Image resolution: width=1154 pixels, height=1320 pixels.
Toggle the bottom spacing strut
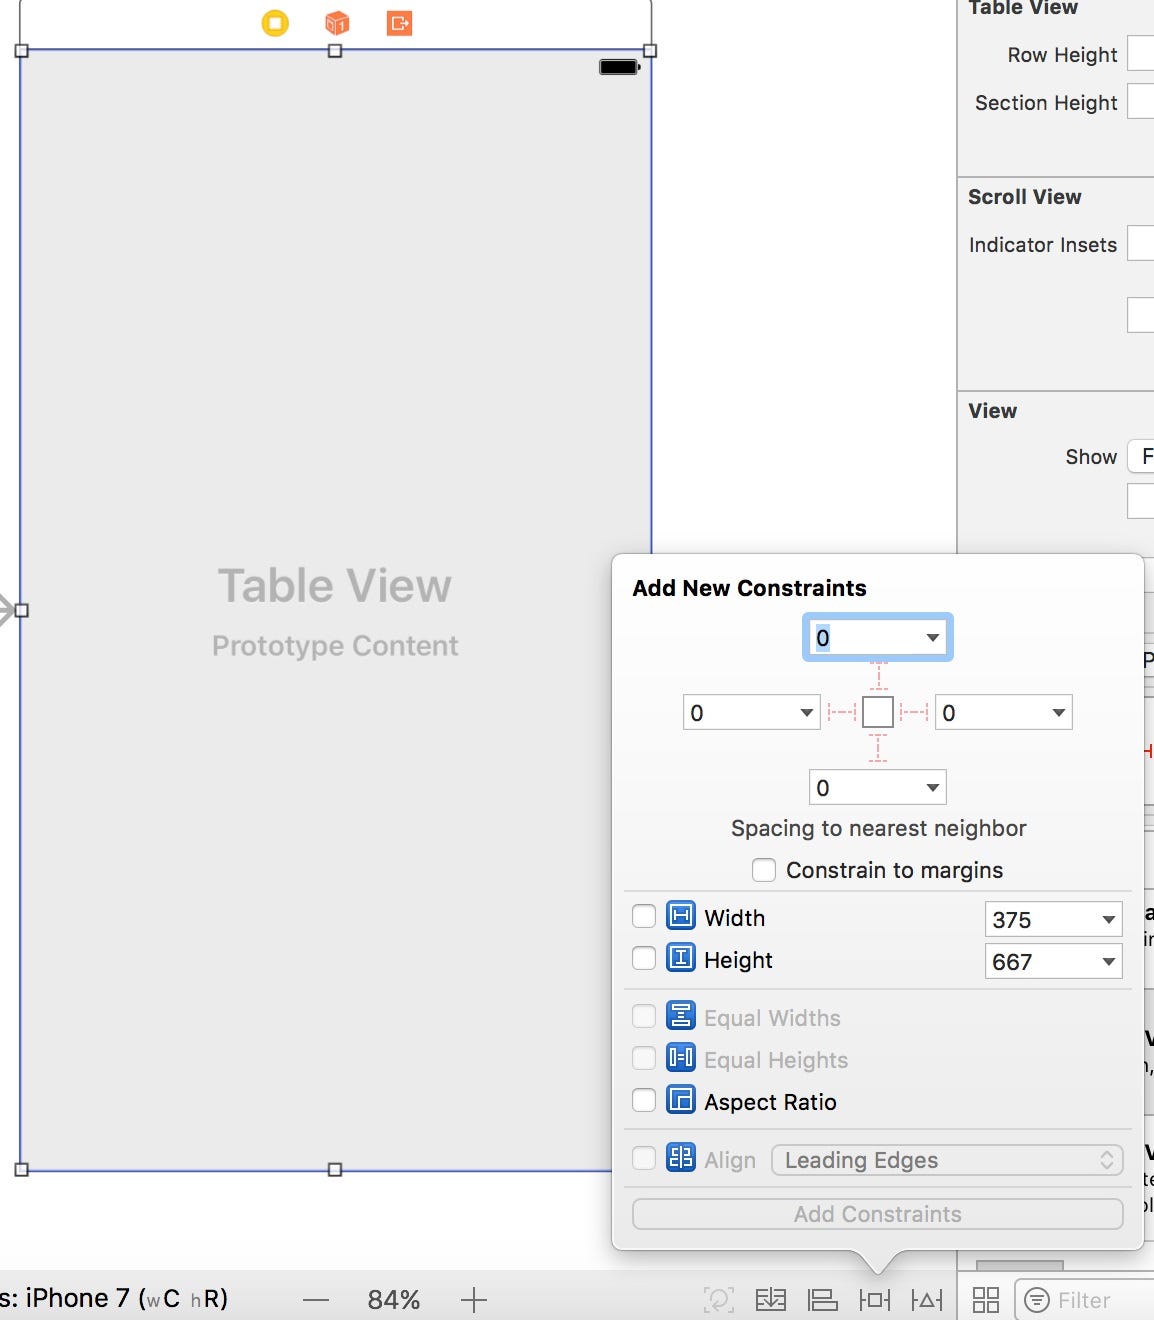coord(878,748)
